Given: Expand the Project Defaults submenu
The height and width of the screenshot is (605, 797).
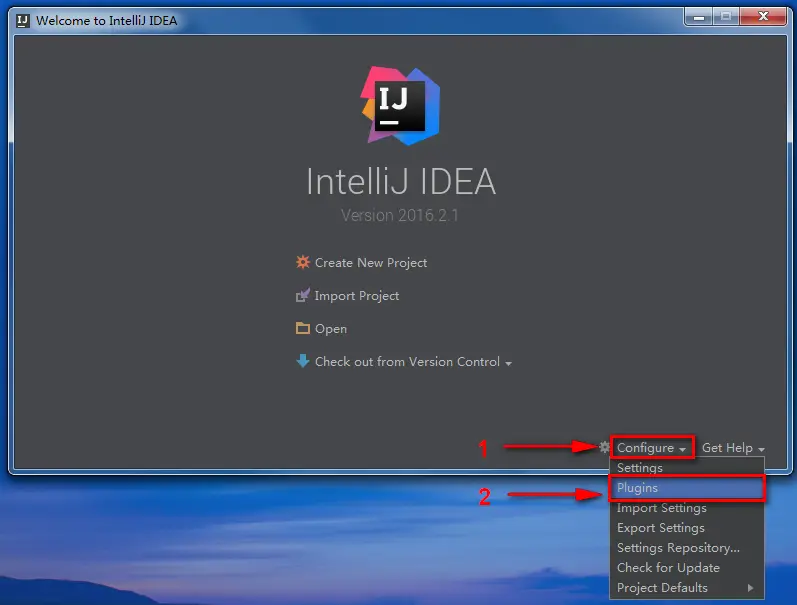Looking at the screenshot, I should [687, 588].
